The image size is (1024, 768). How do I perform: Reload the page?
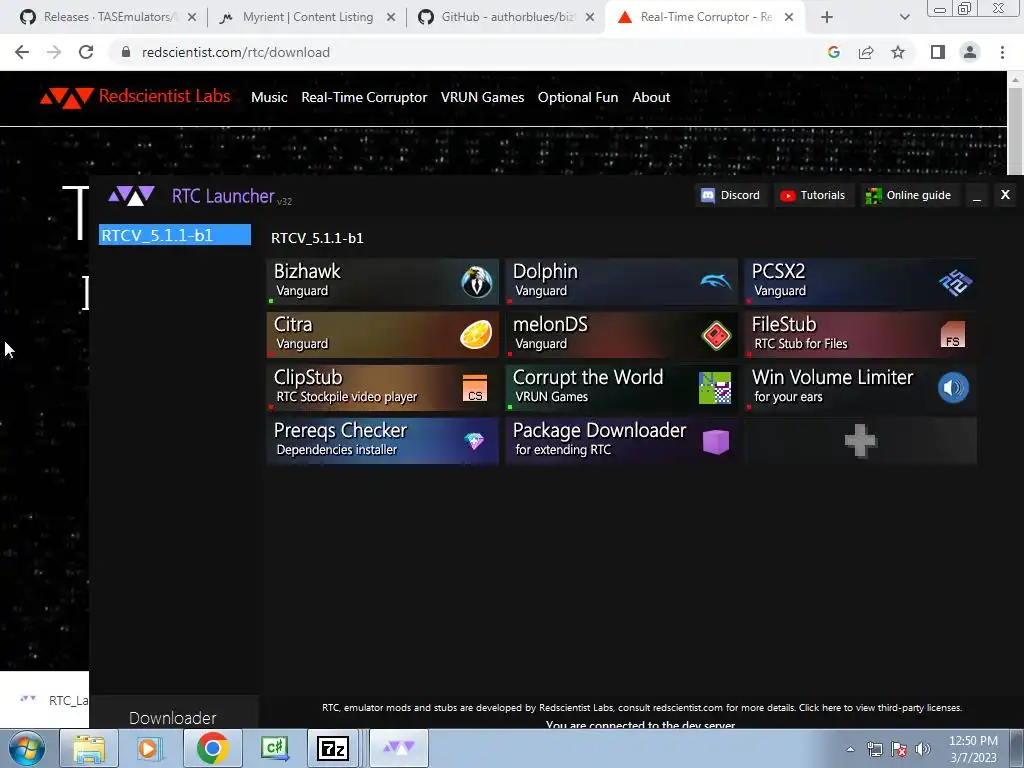86,52
